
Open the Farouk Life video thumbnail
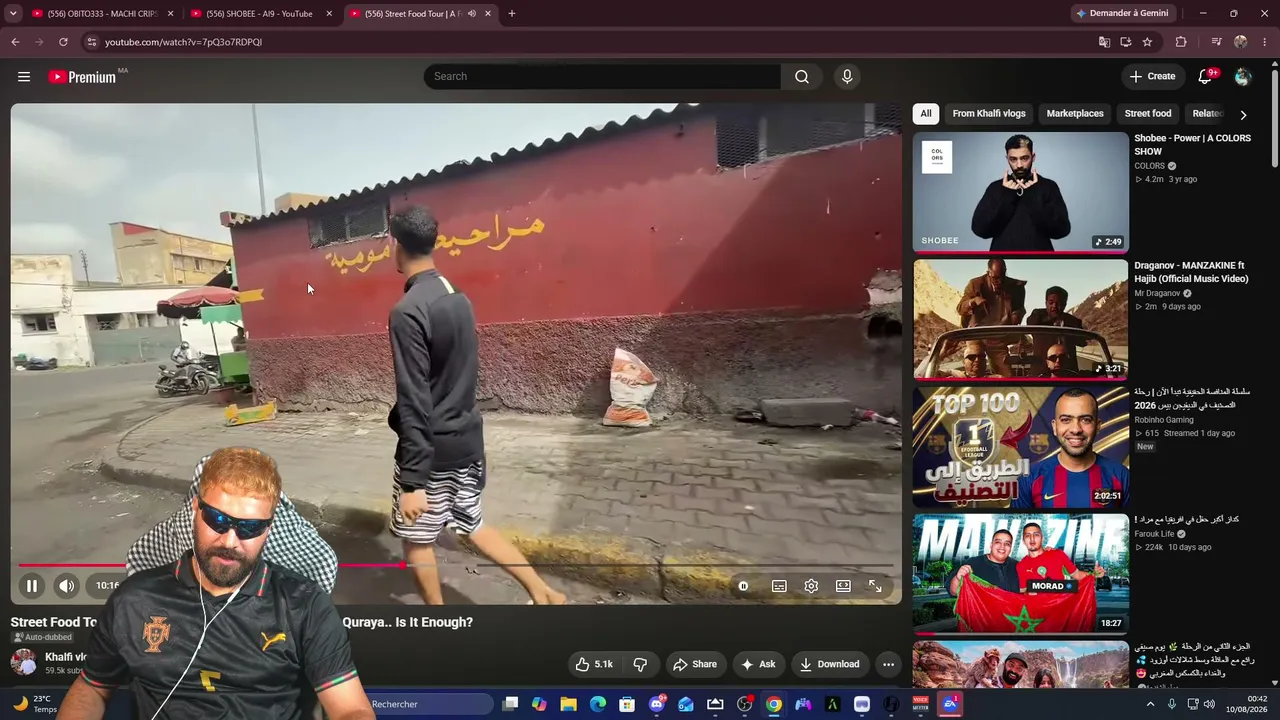point(1020,573)
